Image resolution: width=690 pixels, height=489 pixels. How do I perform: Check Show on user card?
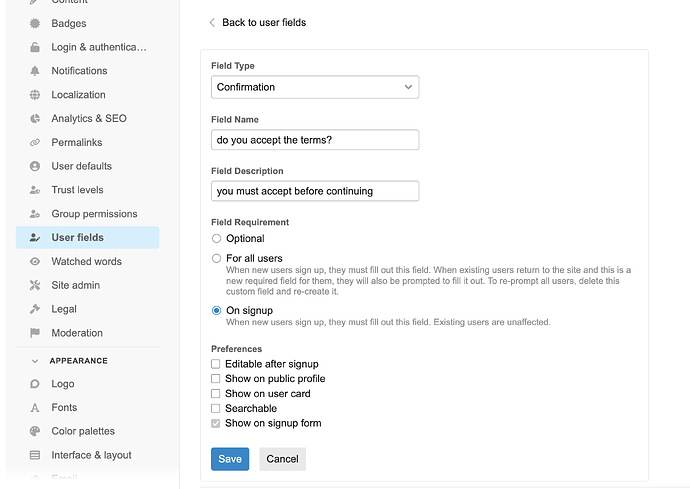point(216,393)
